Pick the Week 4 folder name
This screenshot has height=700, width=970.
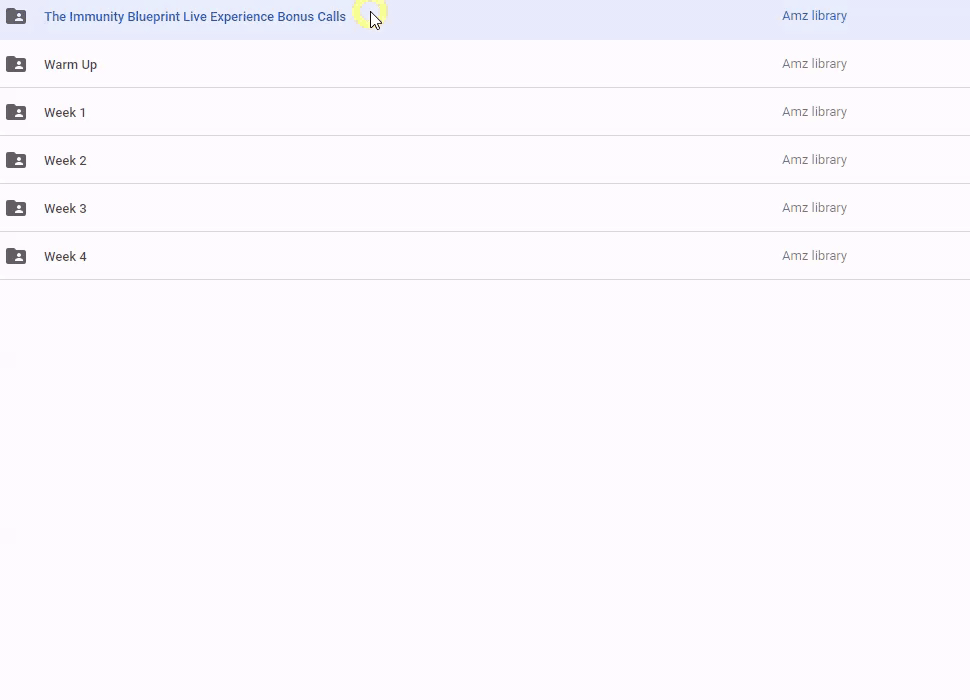(65, 257)
